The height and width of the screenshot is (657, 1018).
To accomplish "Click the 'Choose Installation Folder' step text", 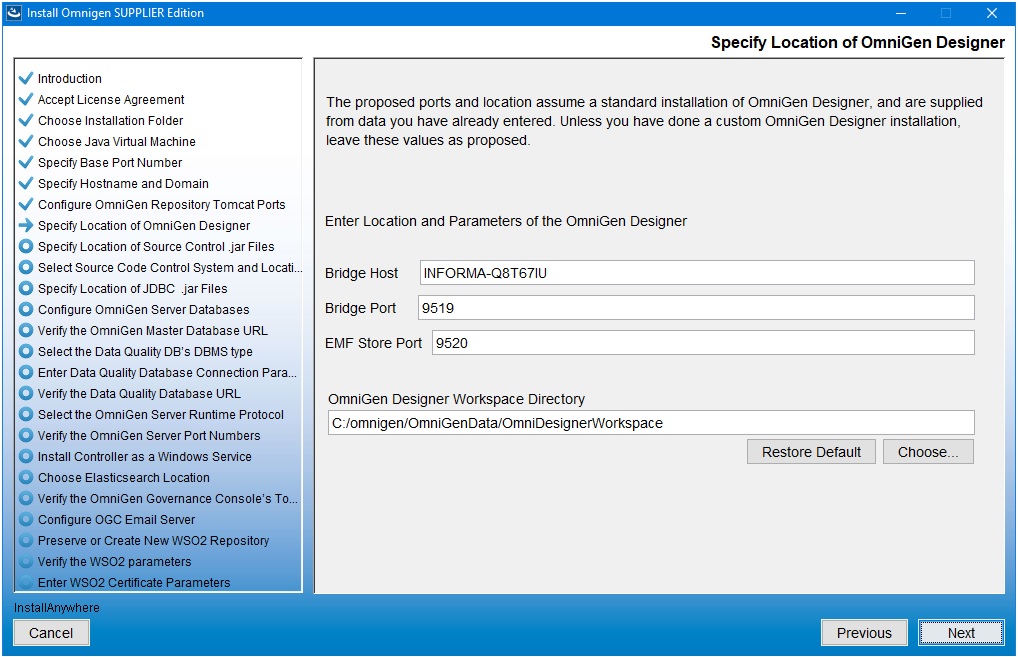I will click(x=110, y=120).
